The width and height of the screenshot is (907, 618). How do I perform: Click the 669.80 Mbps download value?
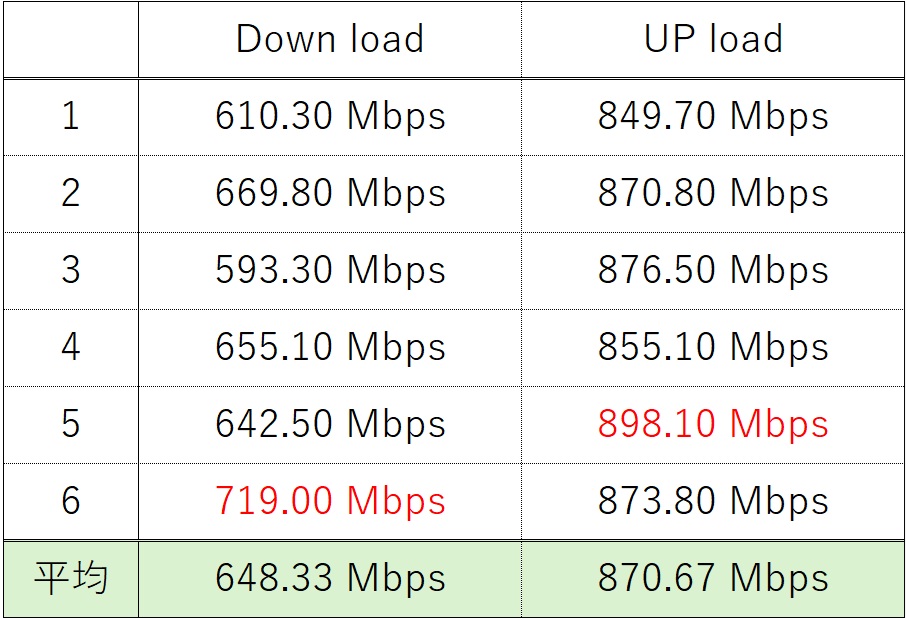330,193
